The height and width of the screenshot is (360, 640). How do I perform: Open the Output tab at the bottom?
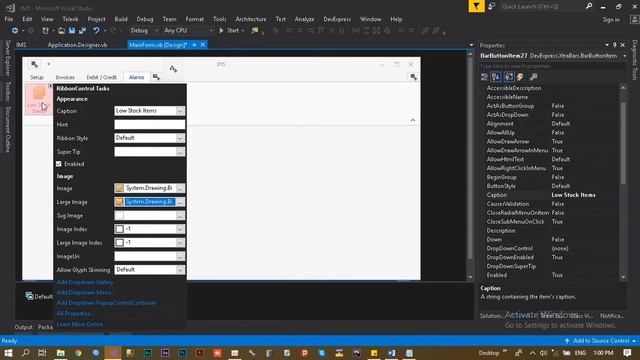click(23, 327)
